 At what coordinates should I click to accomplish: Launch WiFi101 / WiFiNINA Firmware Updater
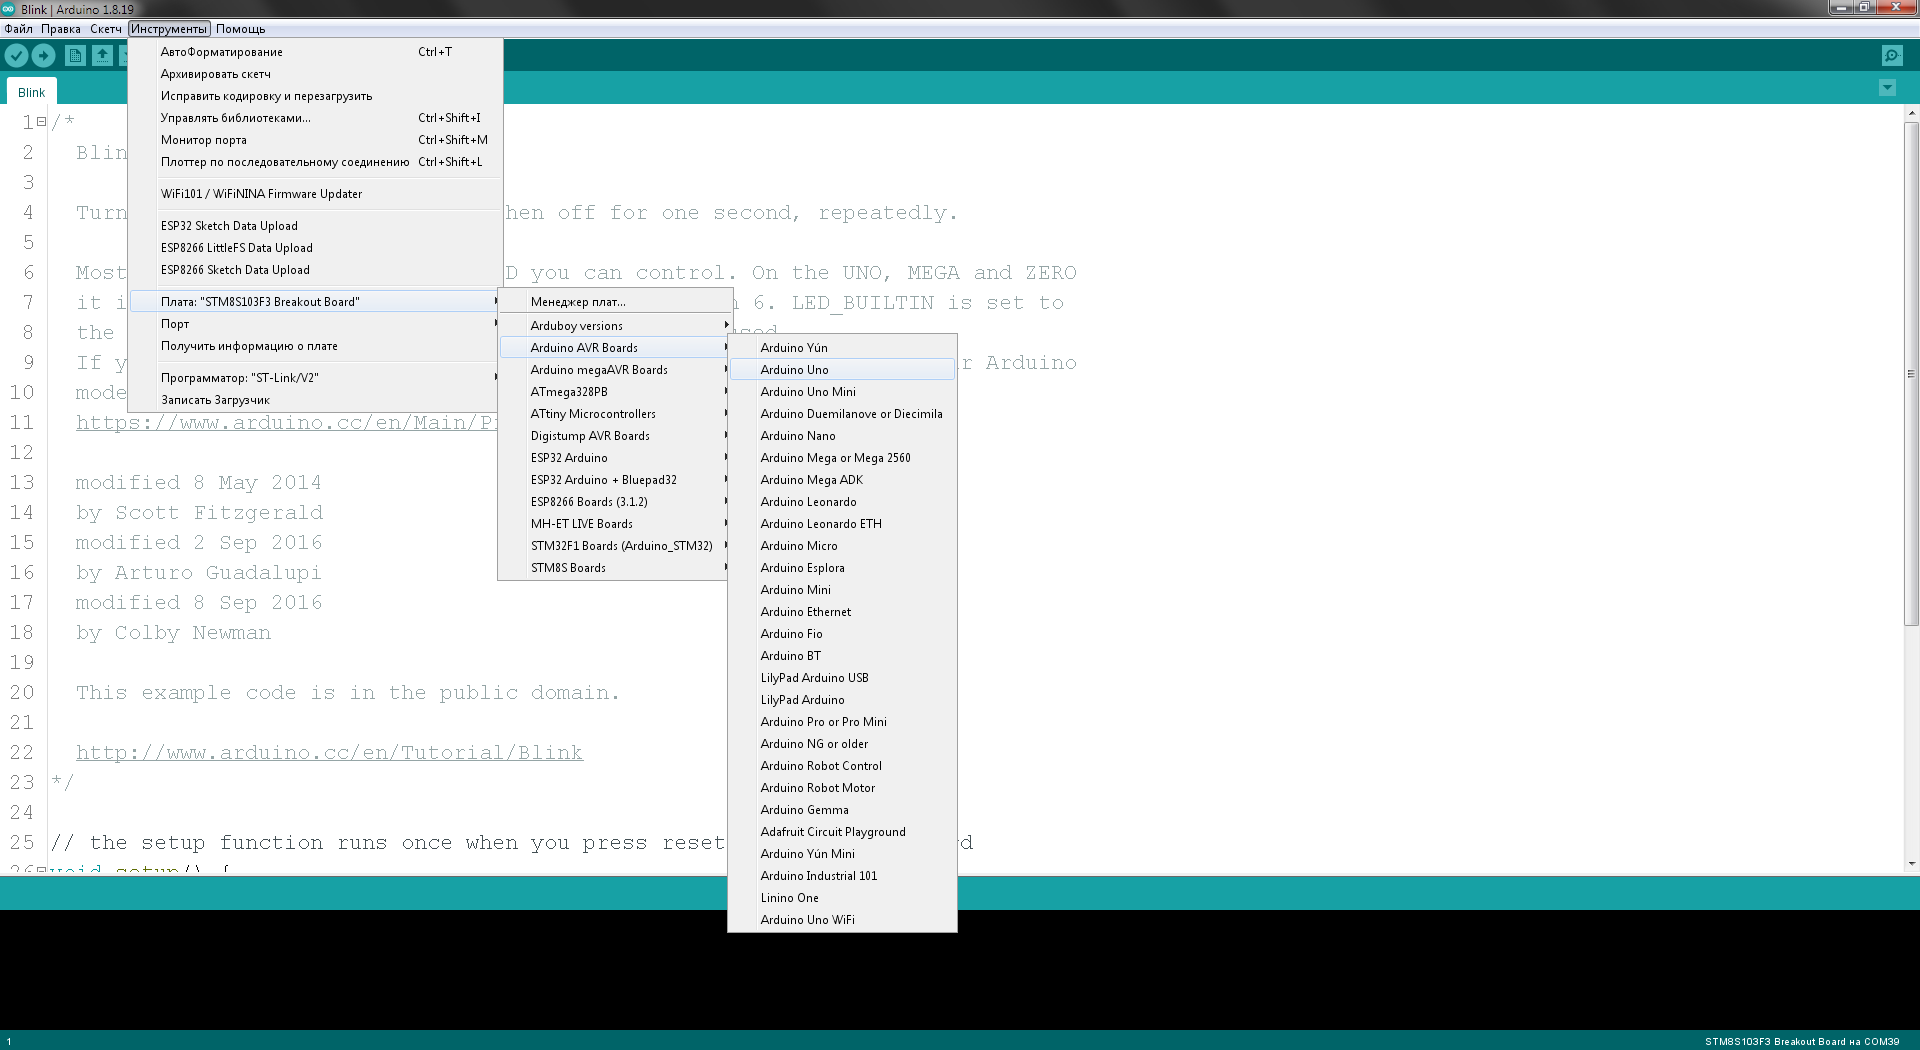point(315,194)
